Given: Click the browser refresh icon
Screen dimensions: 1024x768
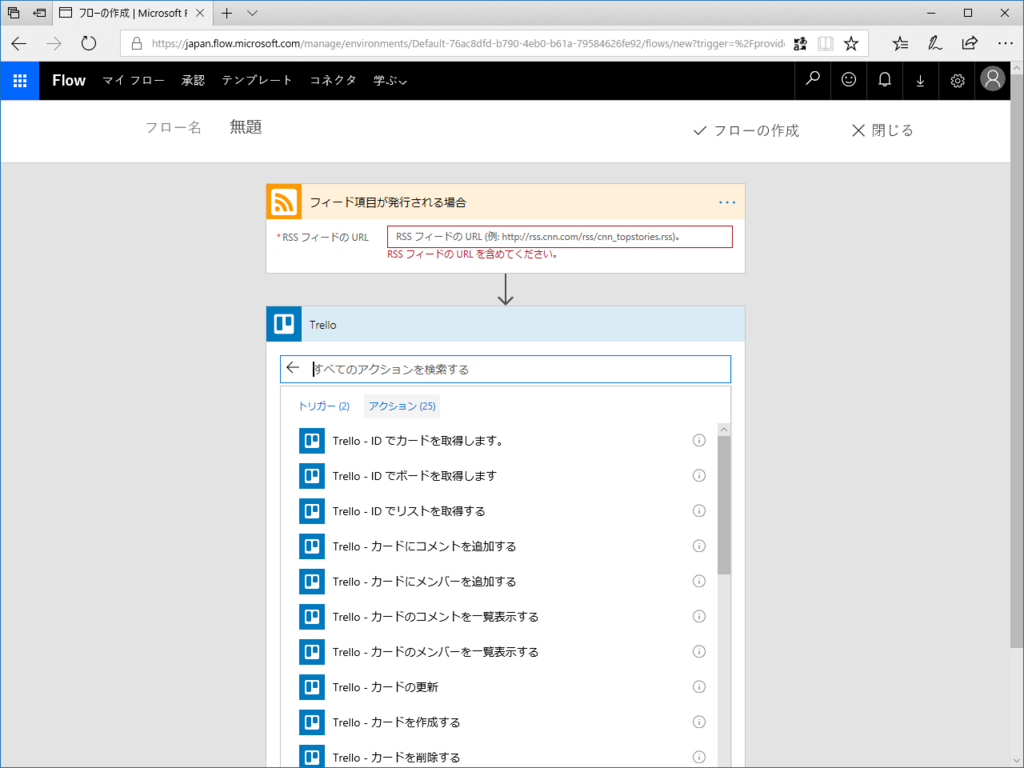Looking at the screenshot, I should click(x=88, y=44).
